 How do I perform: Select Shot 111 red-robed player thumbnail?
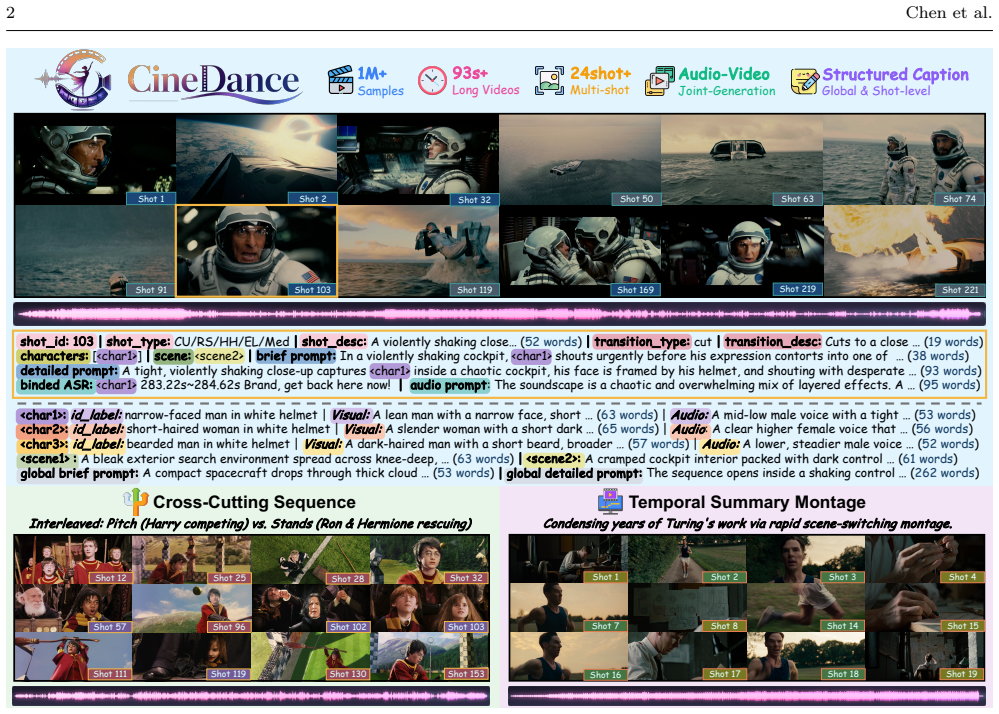[x=73, y=657]
